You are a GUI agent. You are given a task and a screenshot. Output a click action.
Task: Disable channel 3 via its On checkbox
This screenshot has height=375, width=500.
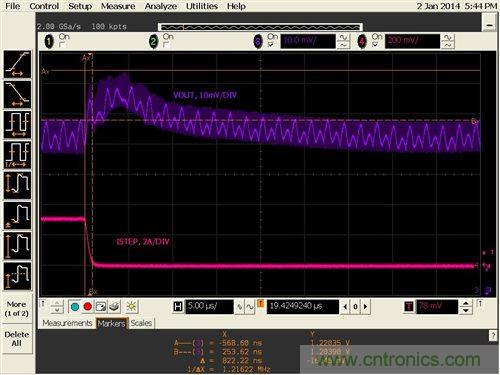pos(271,44)
